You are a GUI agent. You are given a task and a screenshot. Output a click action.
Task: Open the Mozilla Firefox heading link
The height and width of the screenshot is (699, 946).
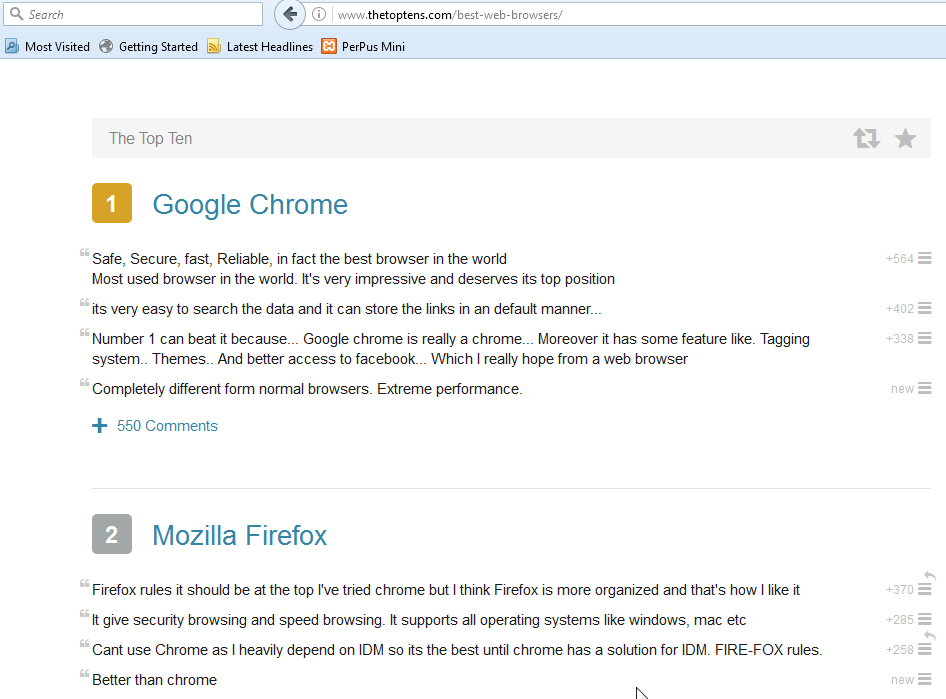(240, 536)
